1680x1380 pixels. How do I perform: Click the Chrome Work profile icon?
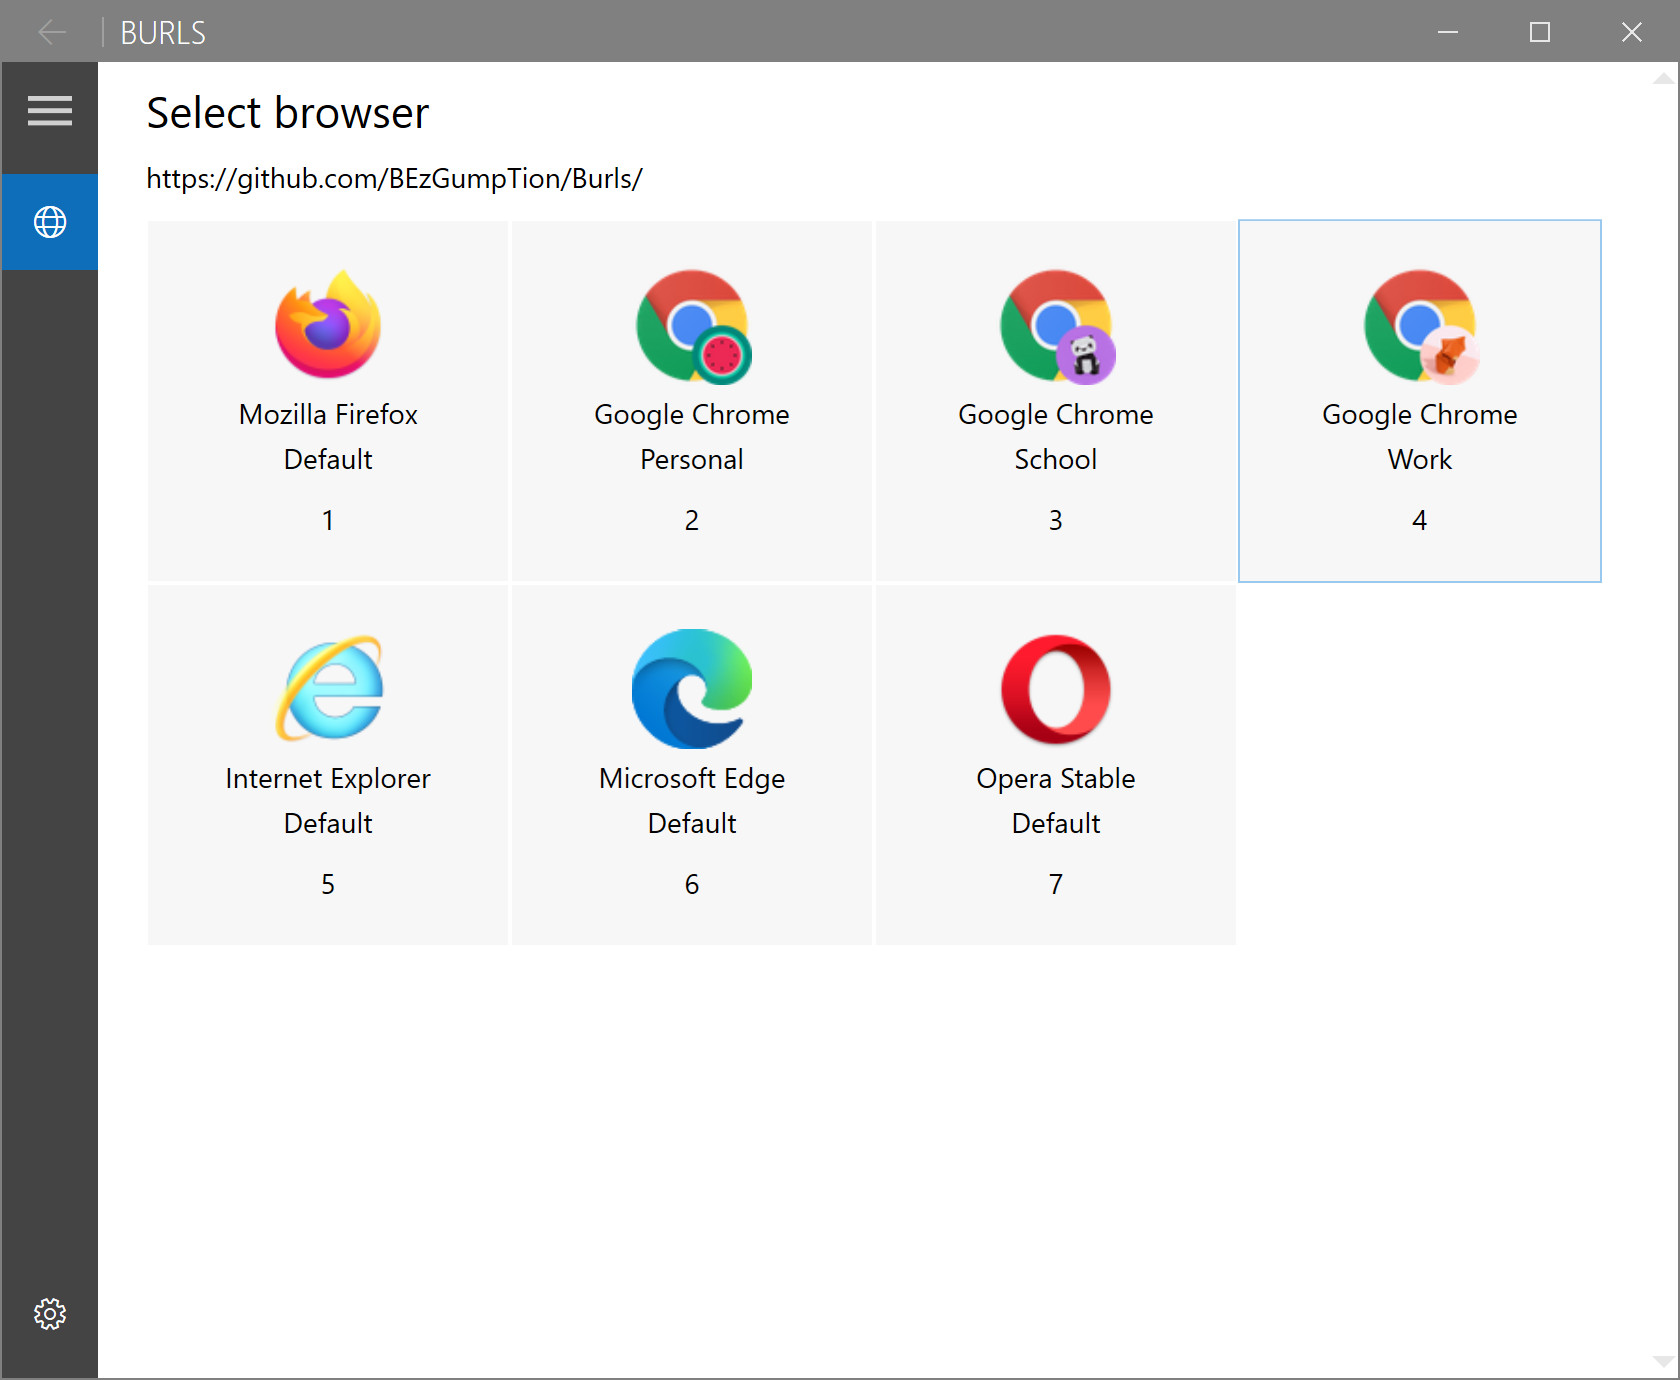(x=1421, y=326)
